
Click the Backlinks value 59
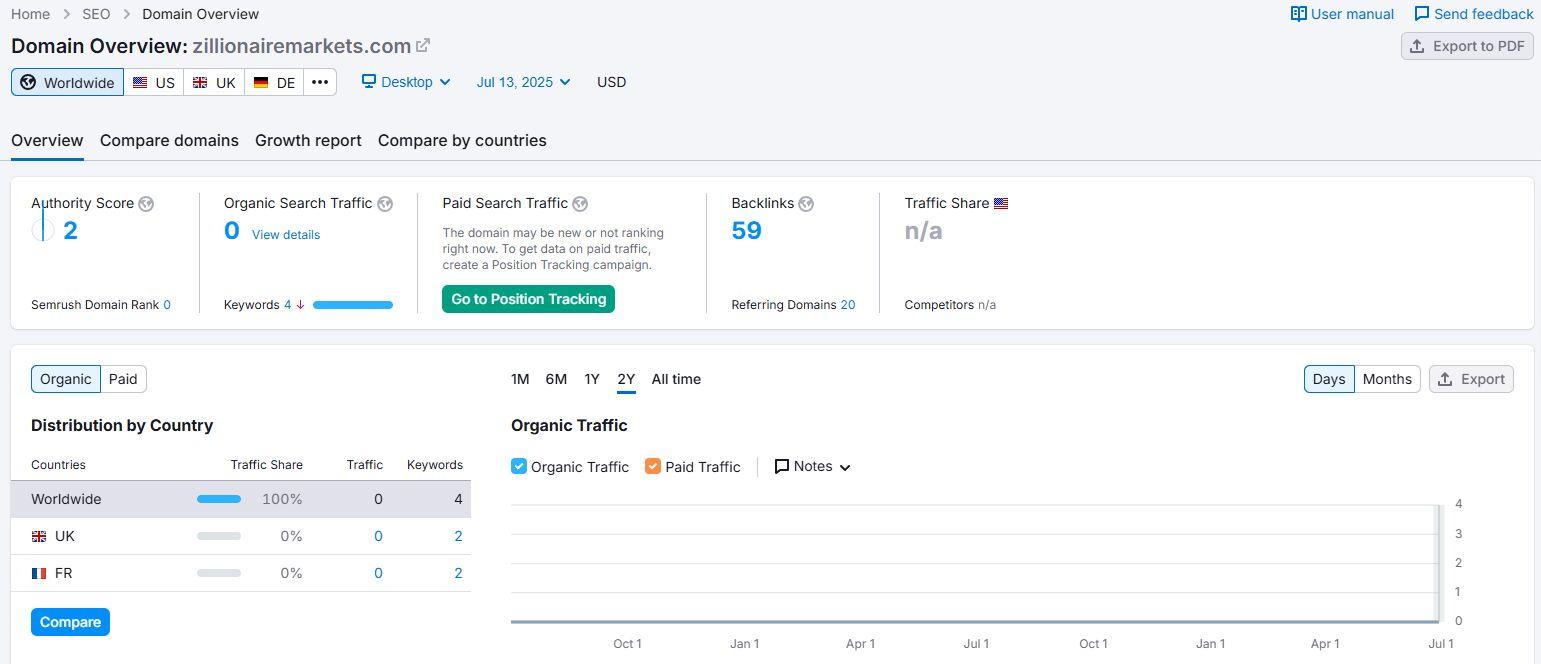click(x=746, y=231)
